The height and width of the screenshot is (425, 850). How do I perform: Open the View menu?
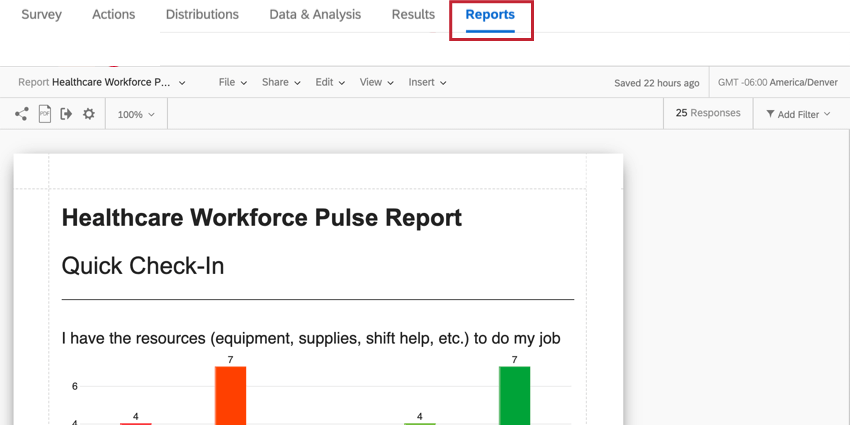point(376,82)
